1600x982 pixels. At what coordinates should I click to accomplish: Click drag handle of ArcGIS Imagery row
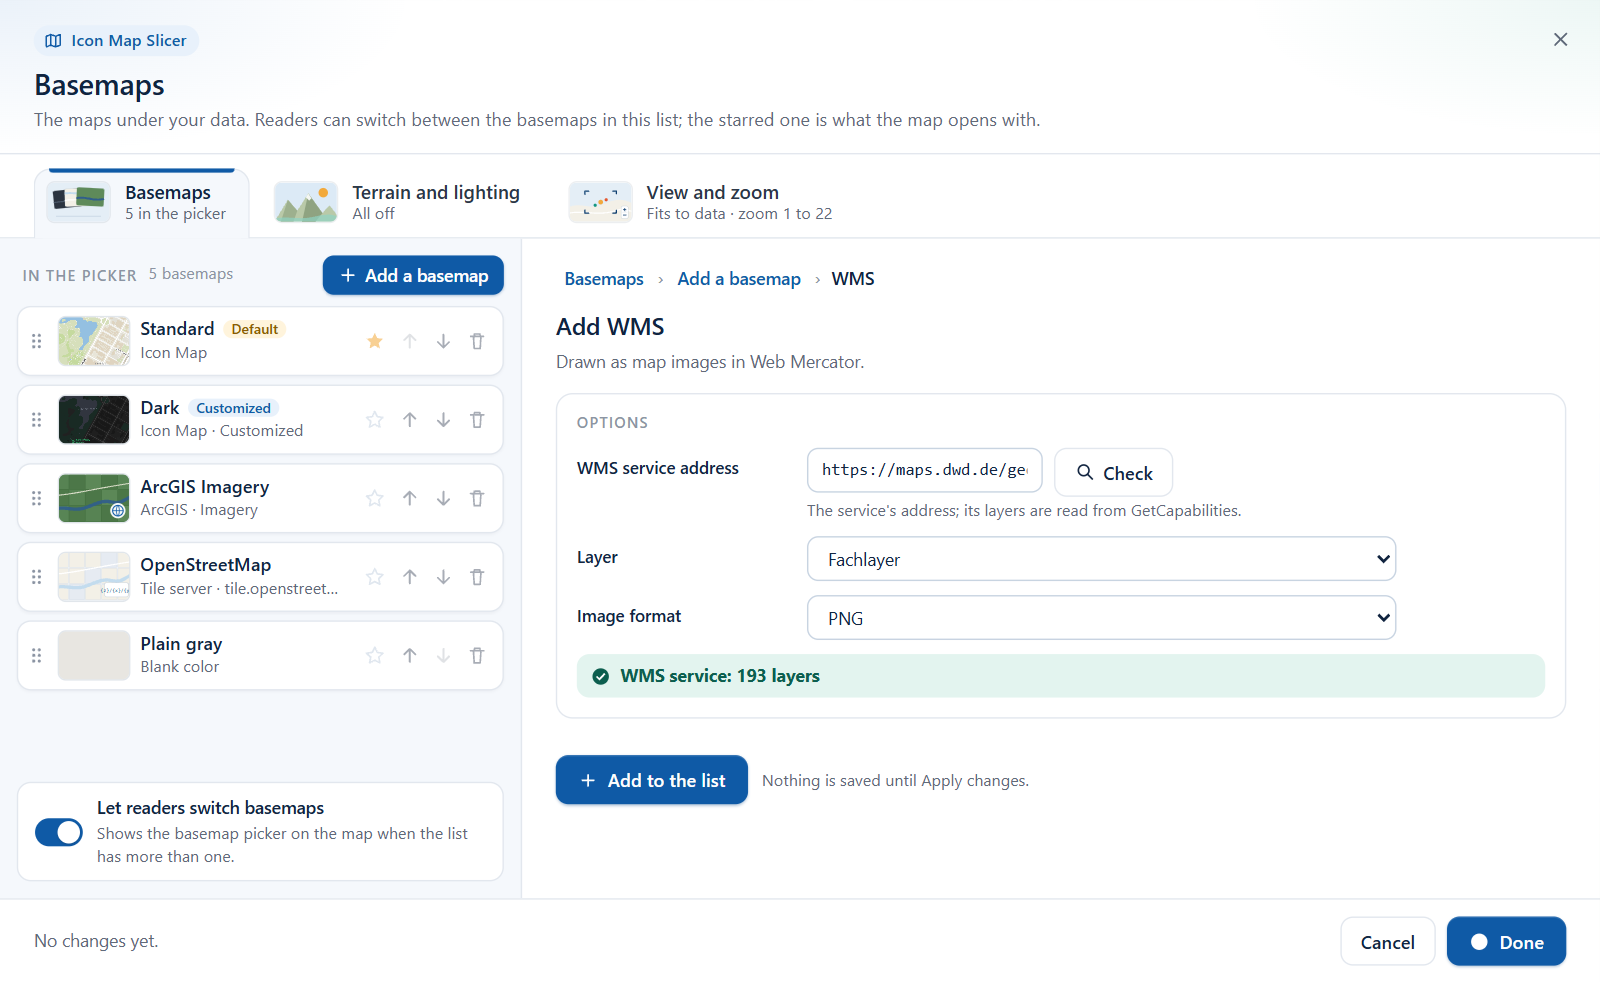[x=37, y=498]
